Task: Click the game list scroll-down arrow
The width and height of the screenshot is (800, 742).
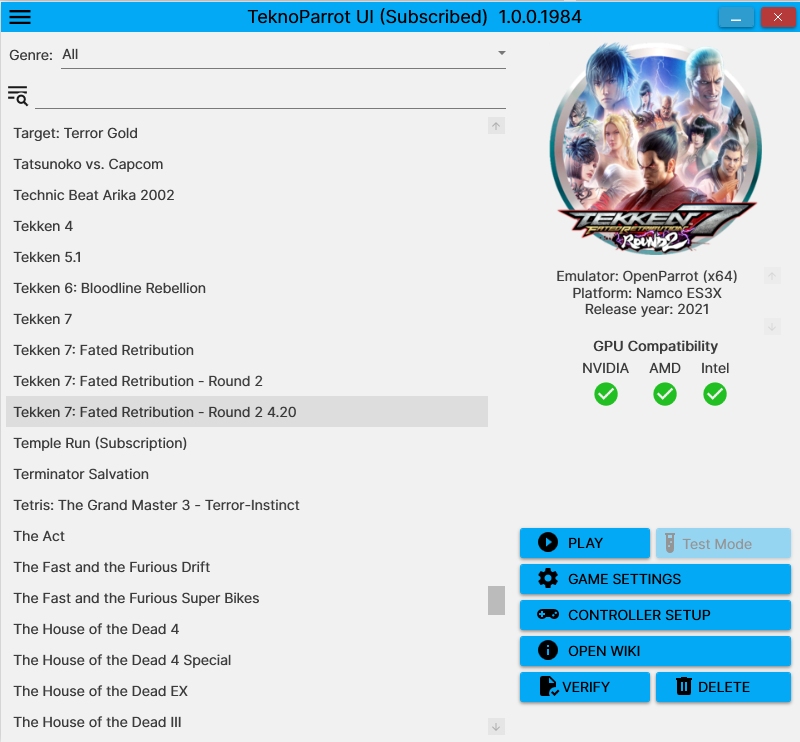Action: (x=496, y=726)
